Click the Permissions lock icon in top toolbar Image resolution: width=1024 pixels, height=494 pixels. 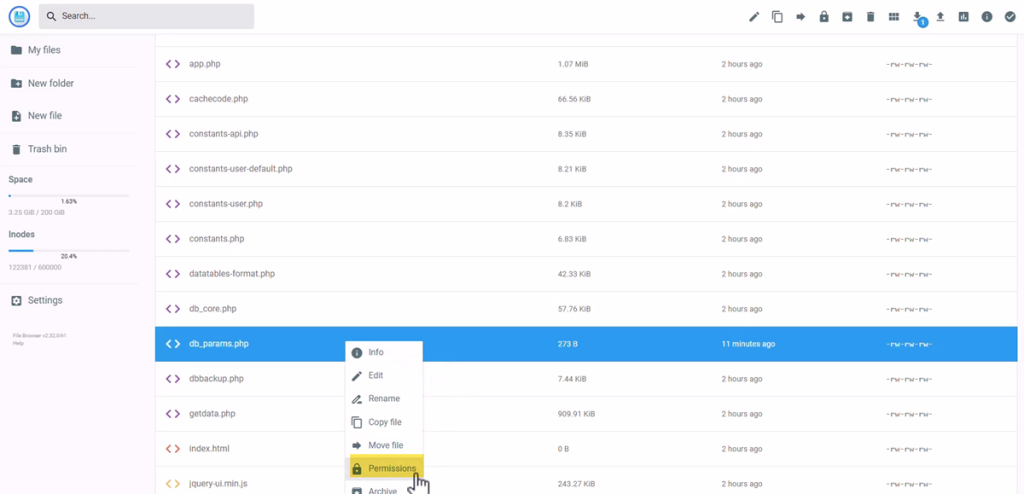[824, 17]
